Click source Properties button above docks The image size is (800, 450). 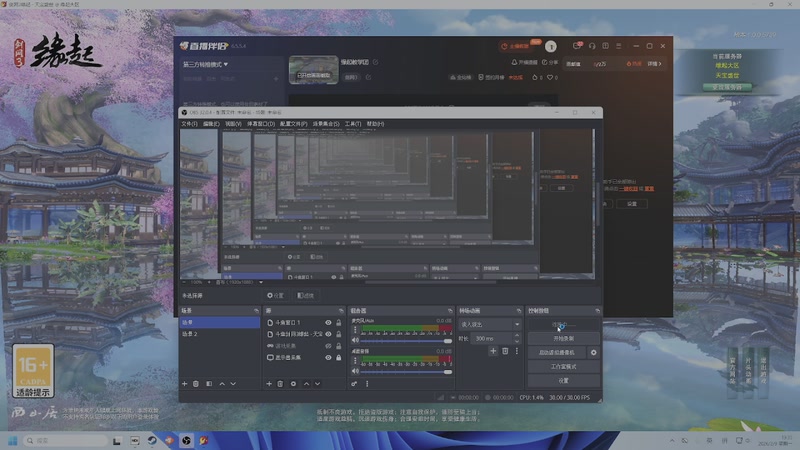click(x=276, y=295)
